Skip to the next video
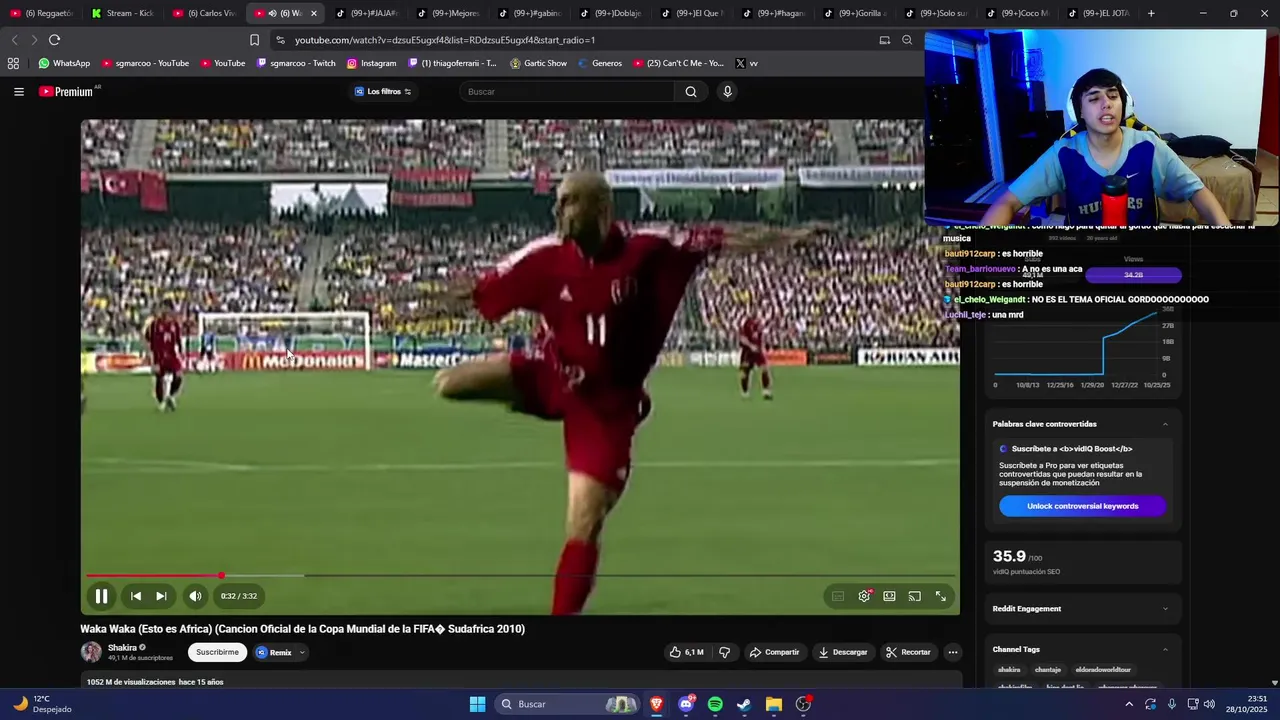This screenshot has width=1280, height=720. (161, 596)
